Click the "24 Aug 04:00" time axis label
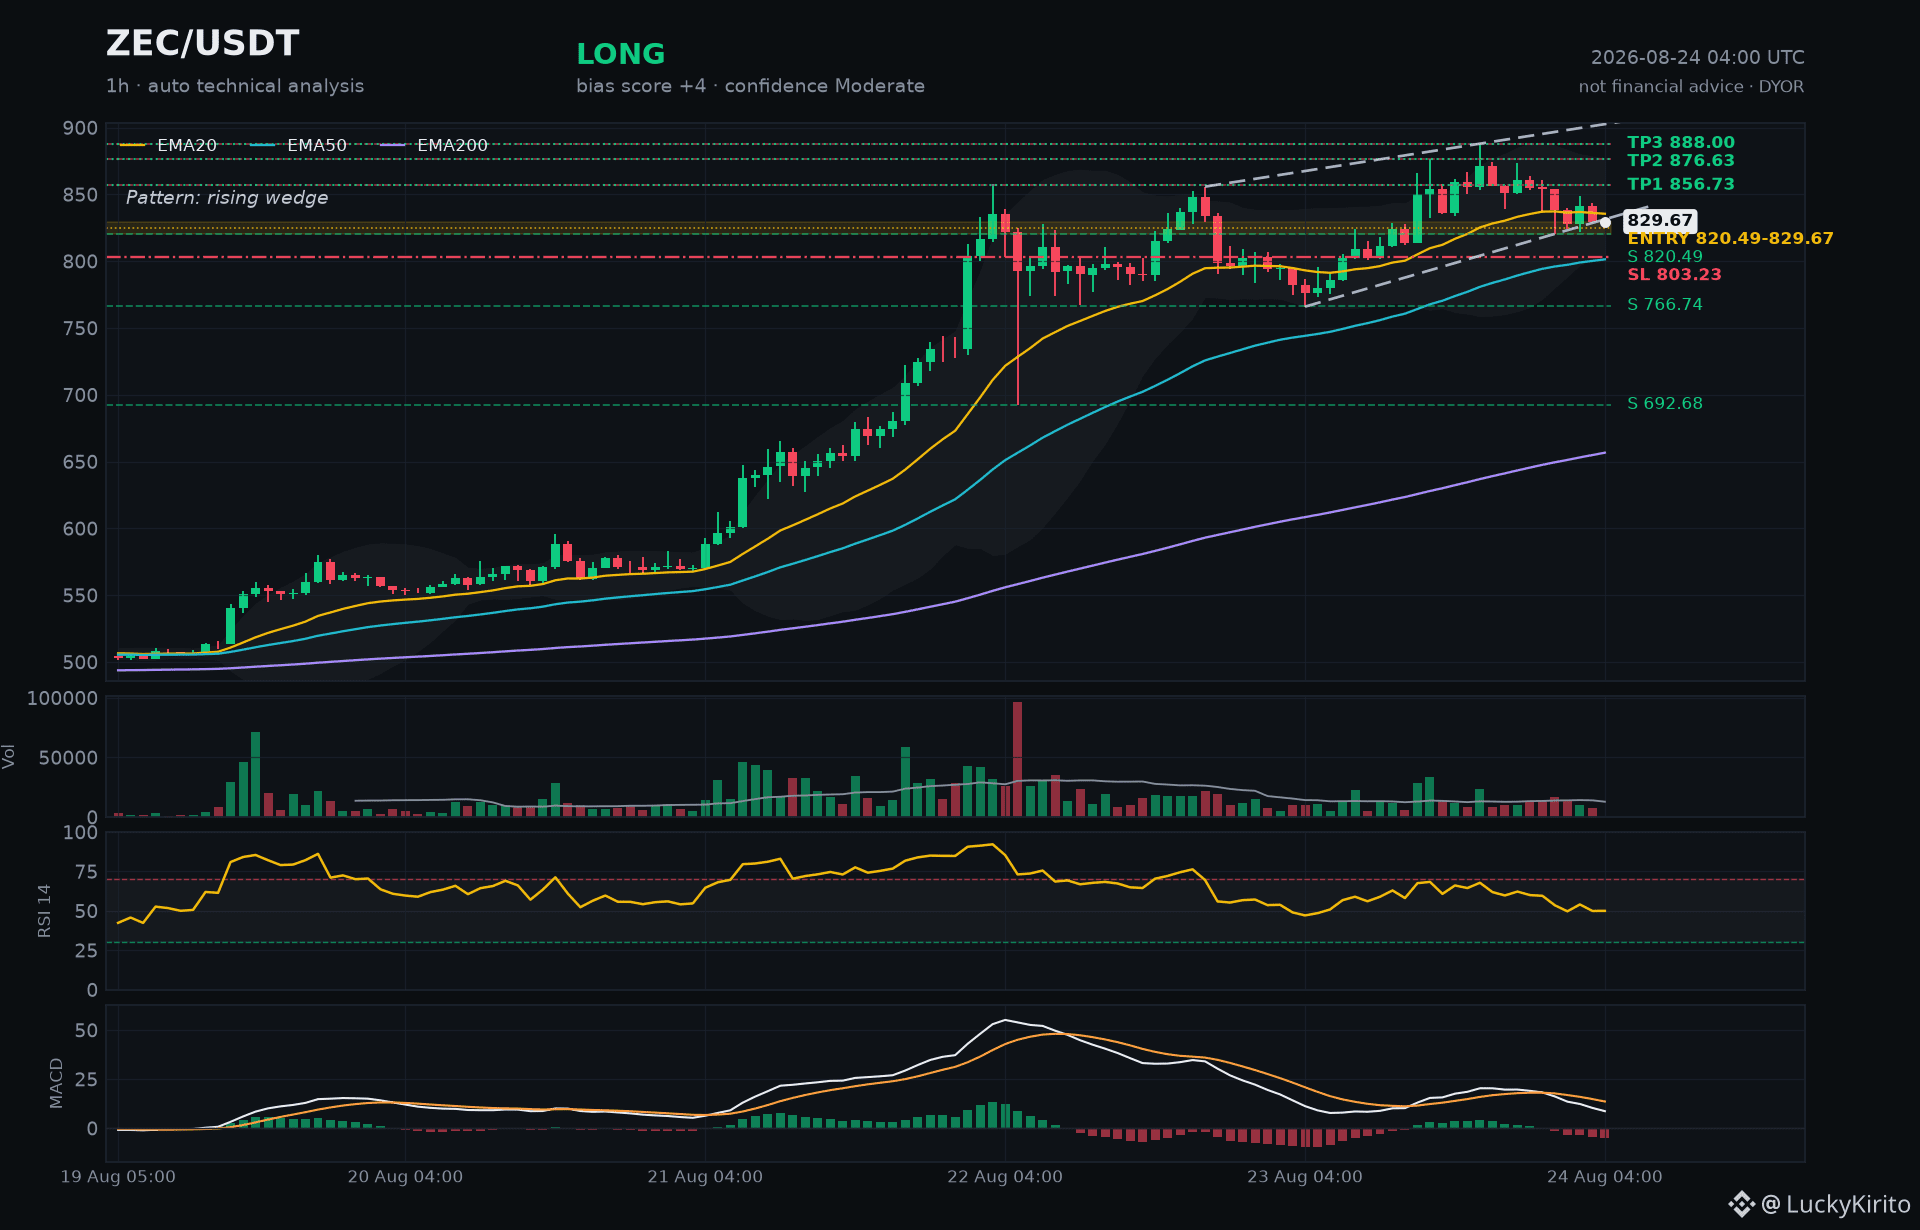This screenshot has width=1920, height=1230. 1605,1177
